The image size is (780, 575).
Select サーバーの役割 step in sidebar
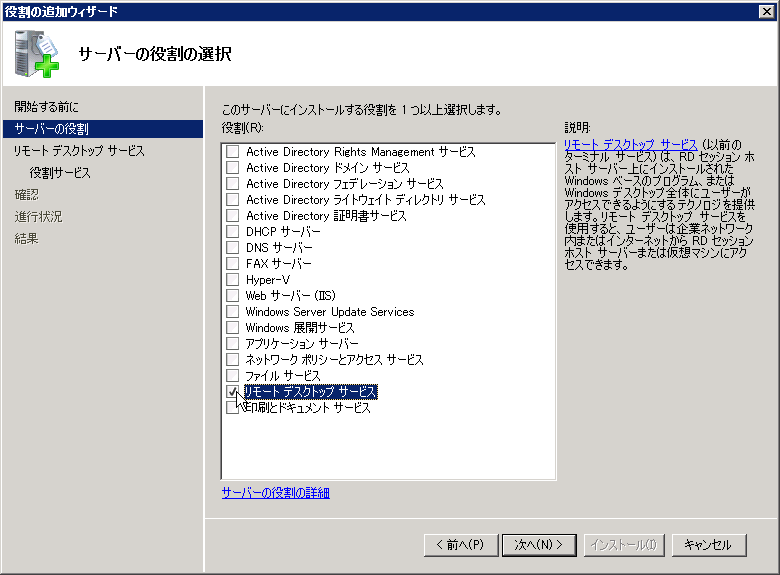[x=103, y=129]
